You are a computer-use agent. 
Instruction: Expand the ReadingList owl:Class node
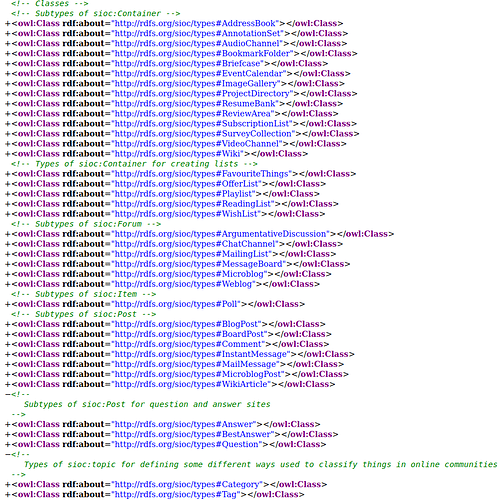[8, 204]
